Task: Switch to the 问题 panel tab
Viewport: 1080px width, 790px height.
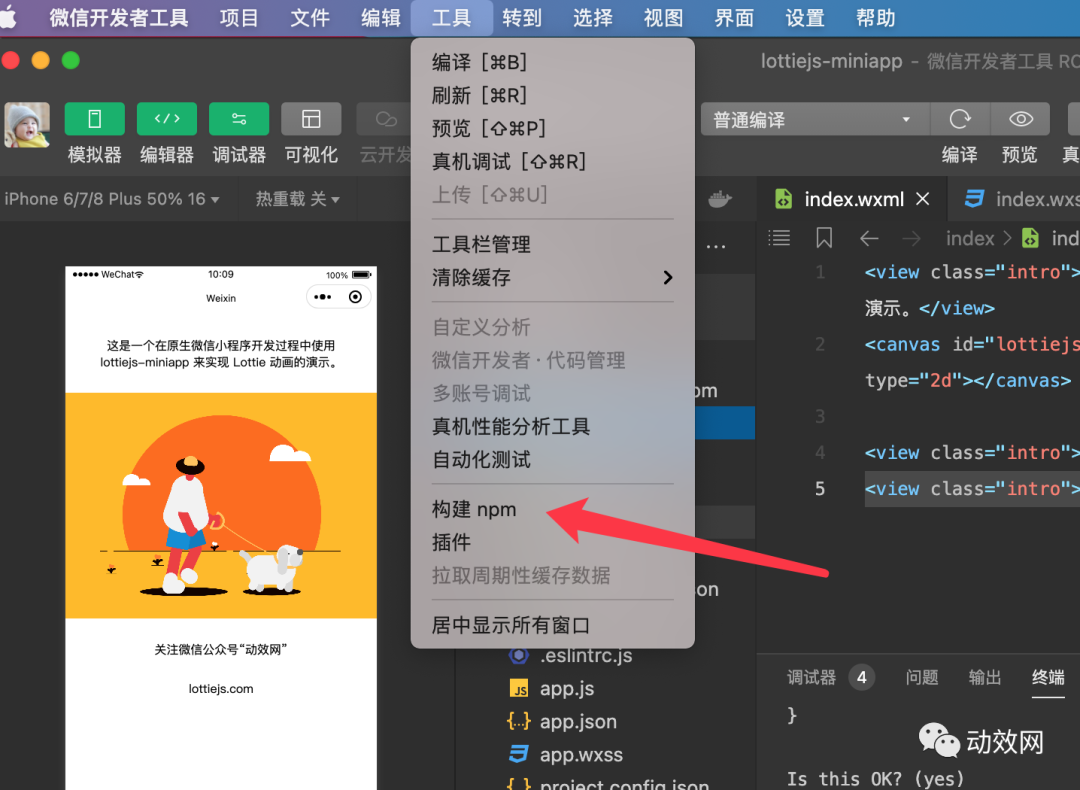Action: (922, 678)
